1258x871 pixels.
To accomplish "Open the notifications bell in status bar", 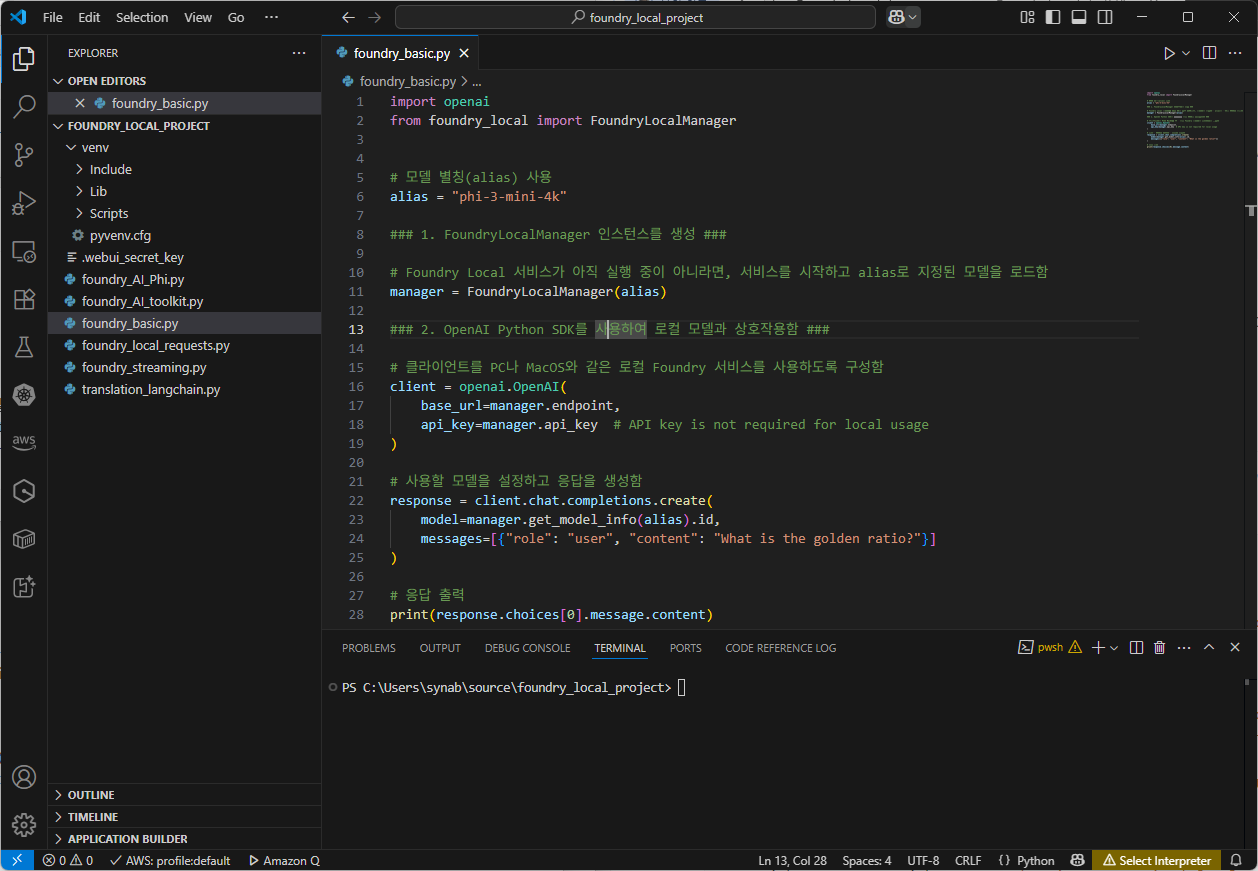I will point(1237,860).
